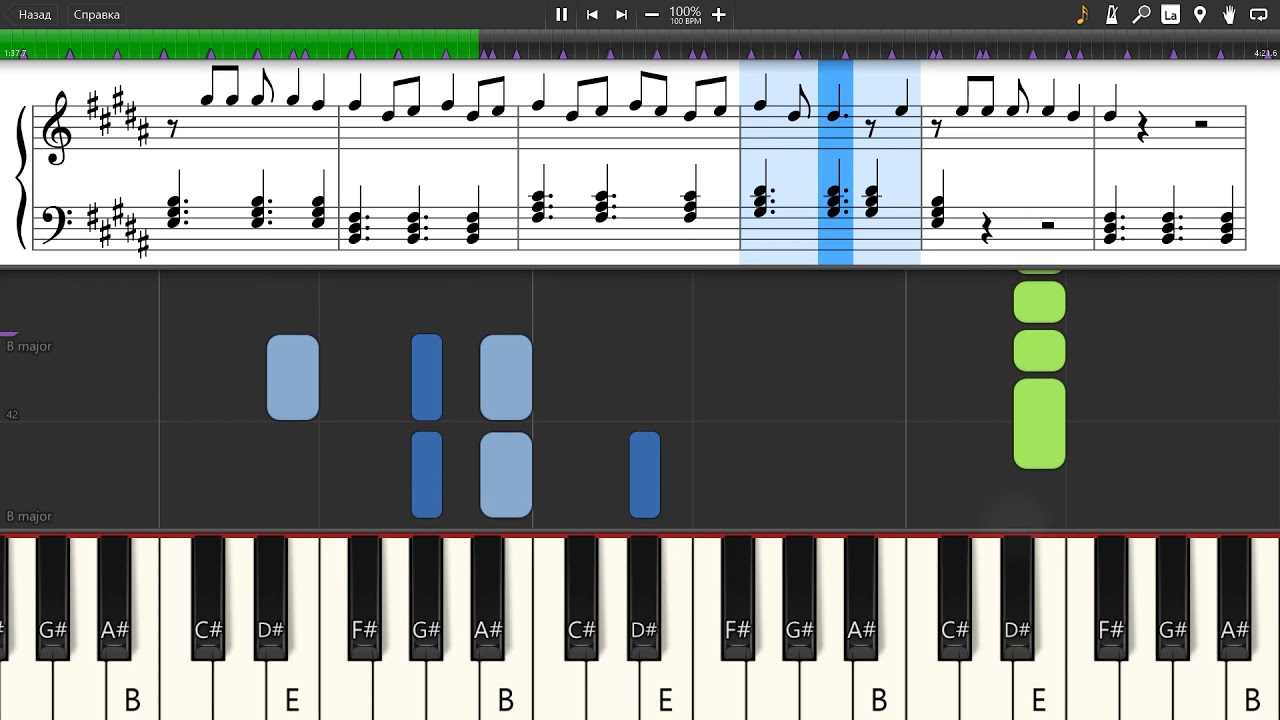Play the first D# black key on the left
The image size is (1280, 720).
(x=270, y=597)
